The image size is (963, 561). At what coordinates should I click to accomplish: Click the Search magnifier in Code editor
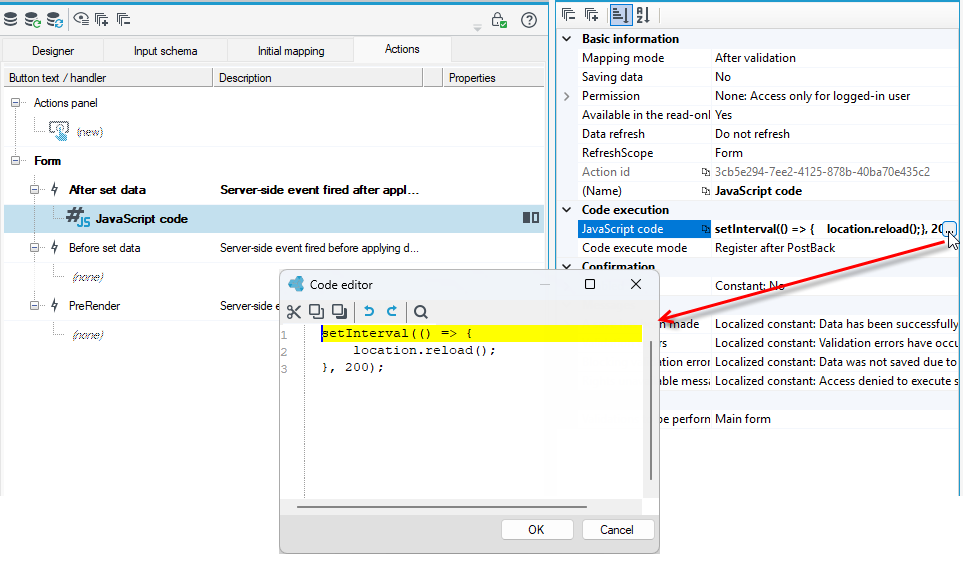(x=421, y=312)
